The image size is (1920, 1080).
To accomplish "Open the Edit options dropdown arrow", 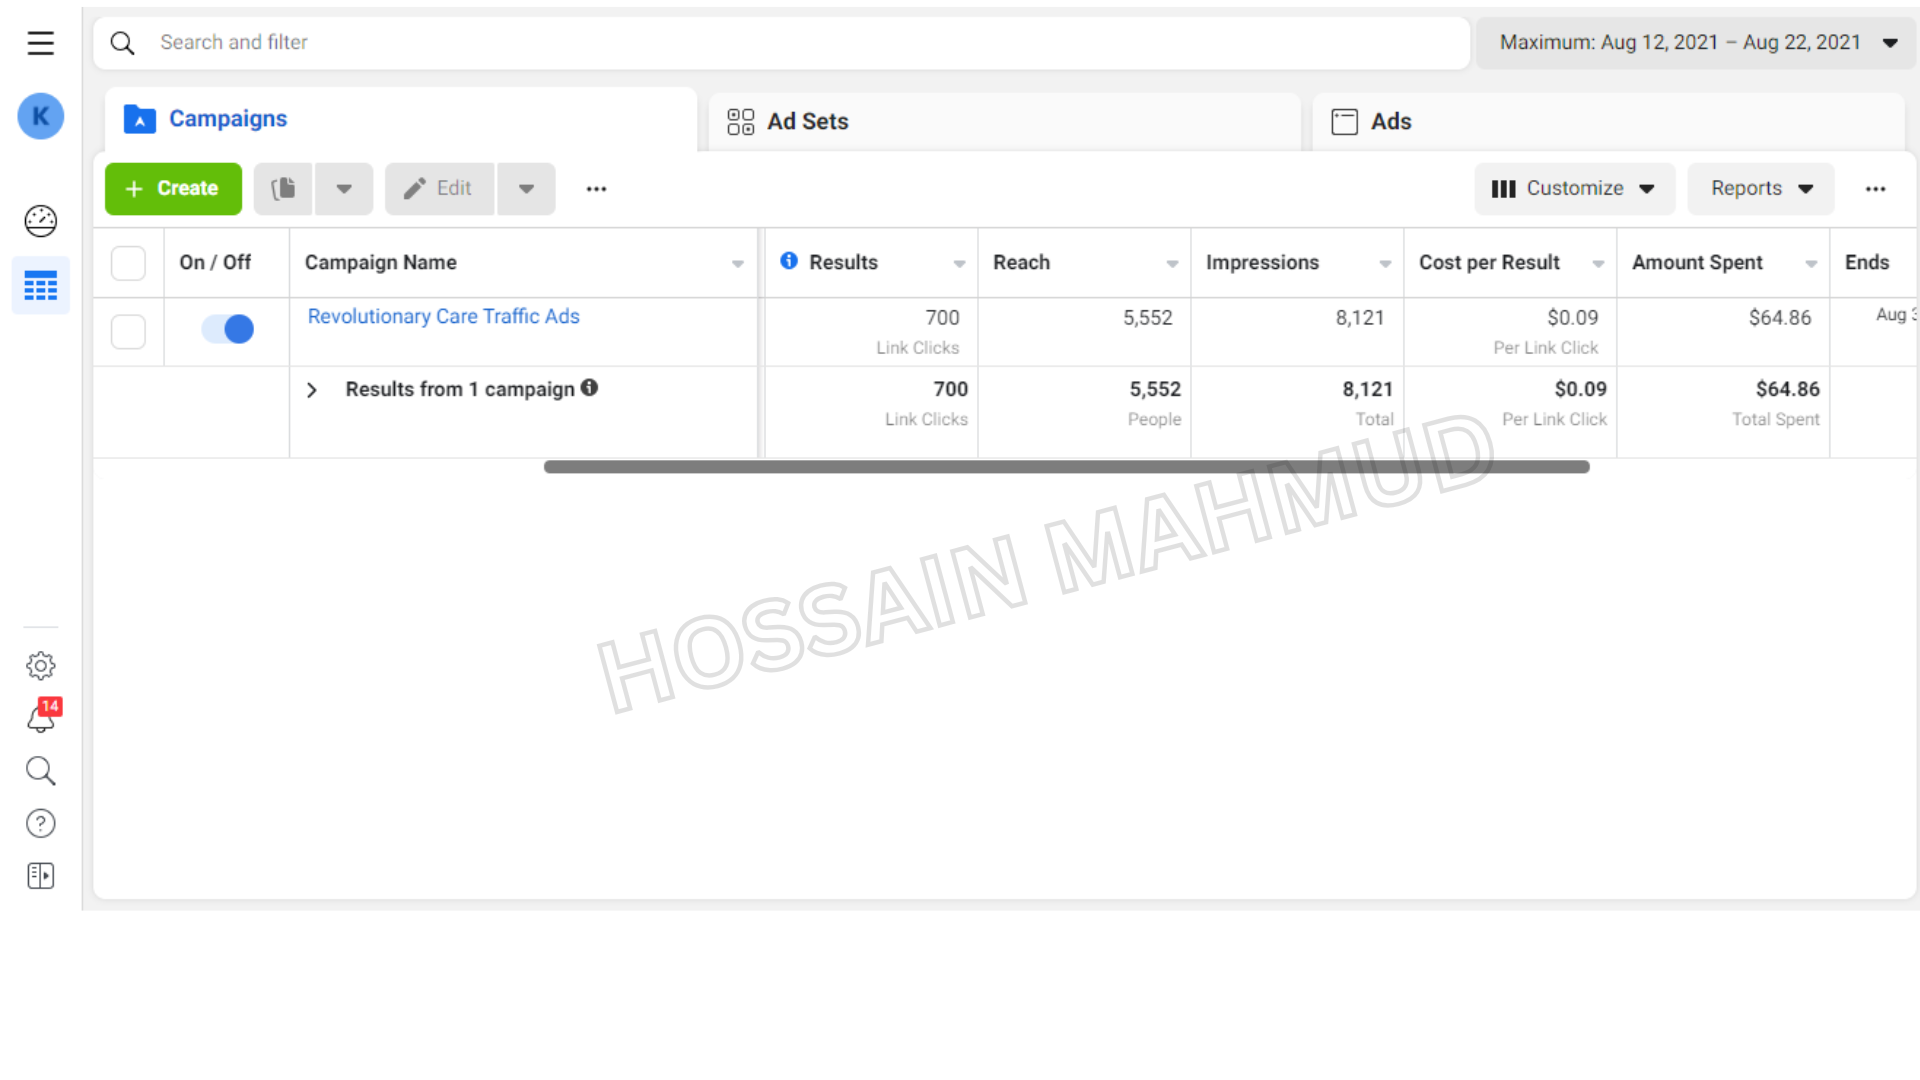I will 526,188.
